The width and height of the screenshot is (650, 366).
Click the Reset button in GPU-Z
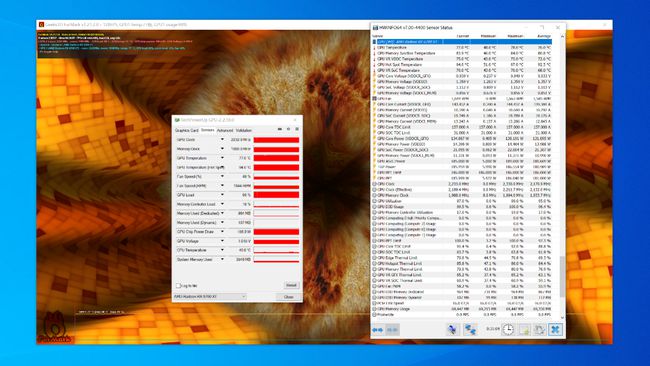[291, 286]
